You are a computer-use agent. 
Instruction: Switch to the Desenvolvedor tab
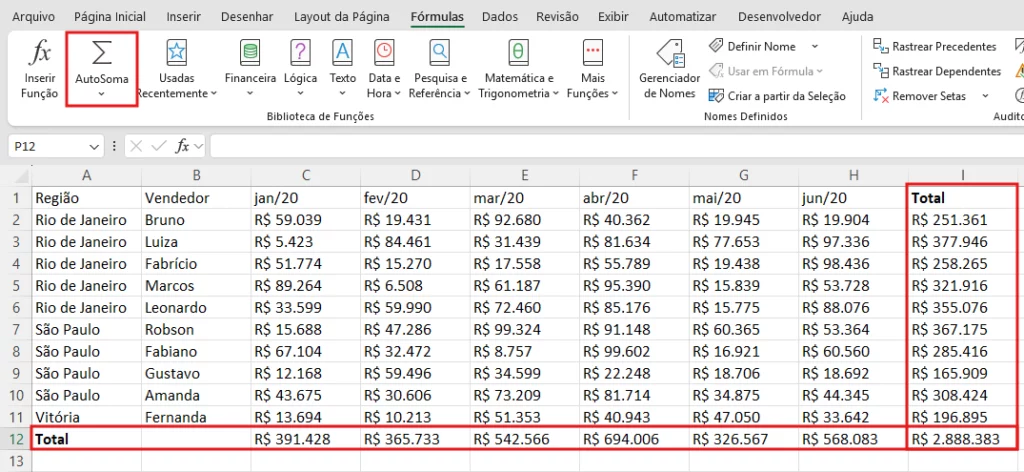779,17
